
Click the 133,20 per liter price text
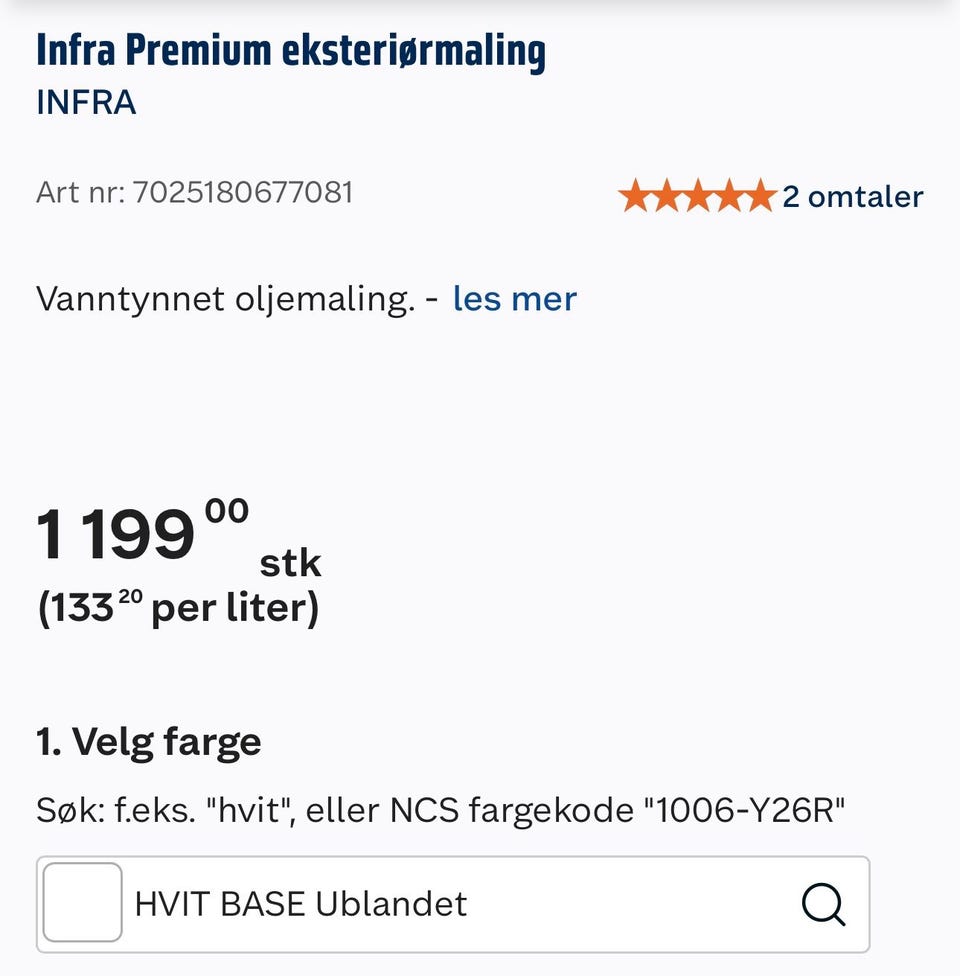[x=178, y=608]
